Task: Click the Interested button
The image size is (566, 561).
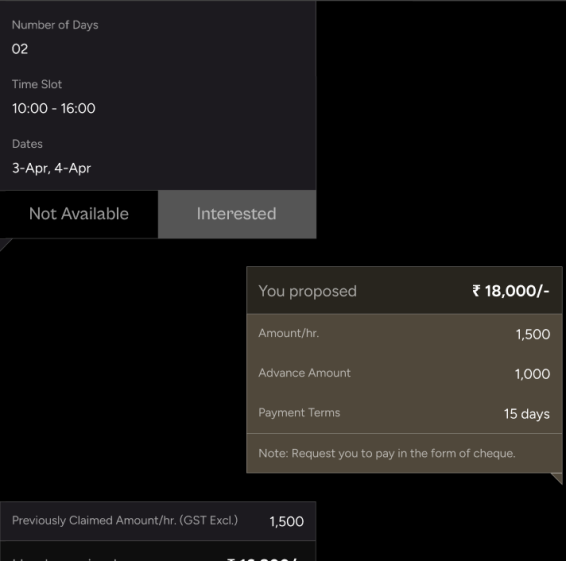Action: (x=237, y=214)
